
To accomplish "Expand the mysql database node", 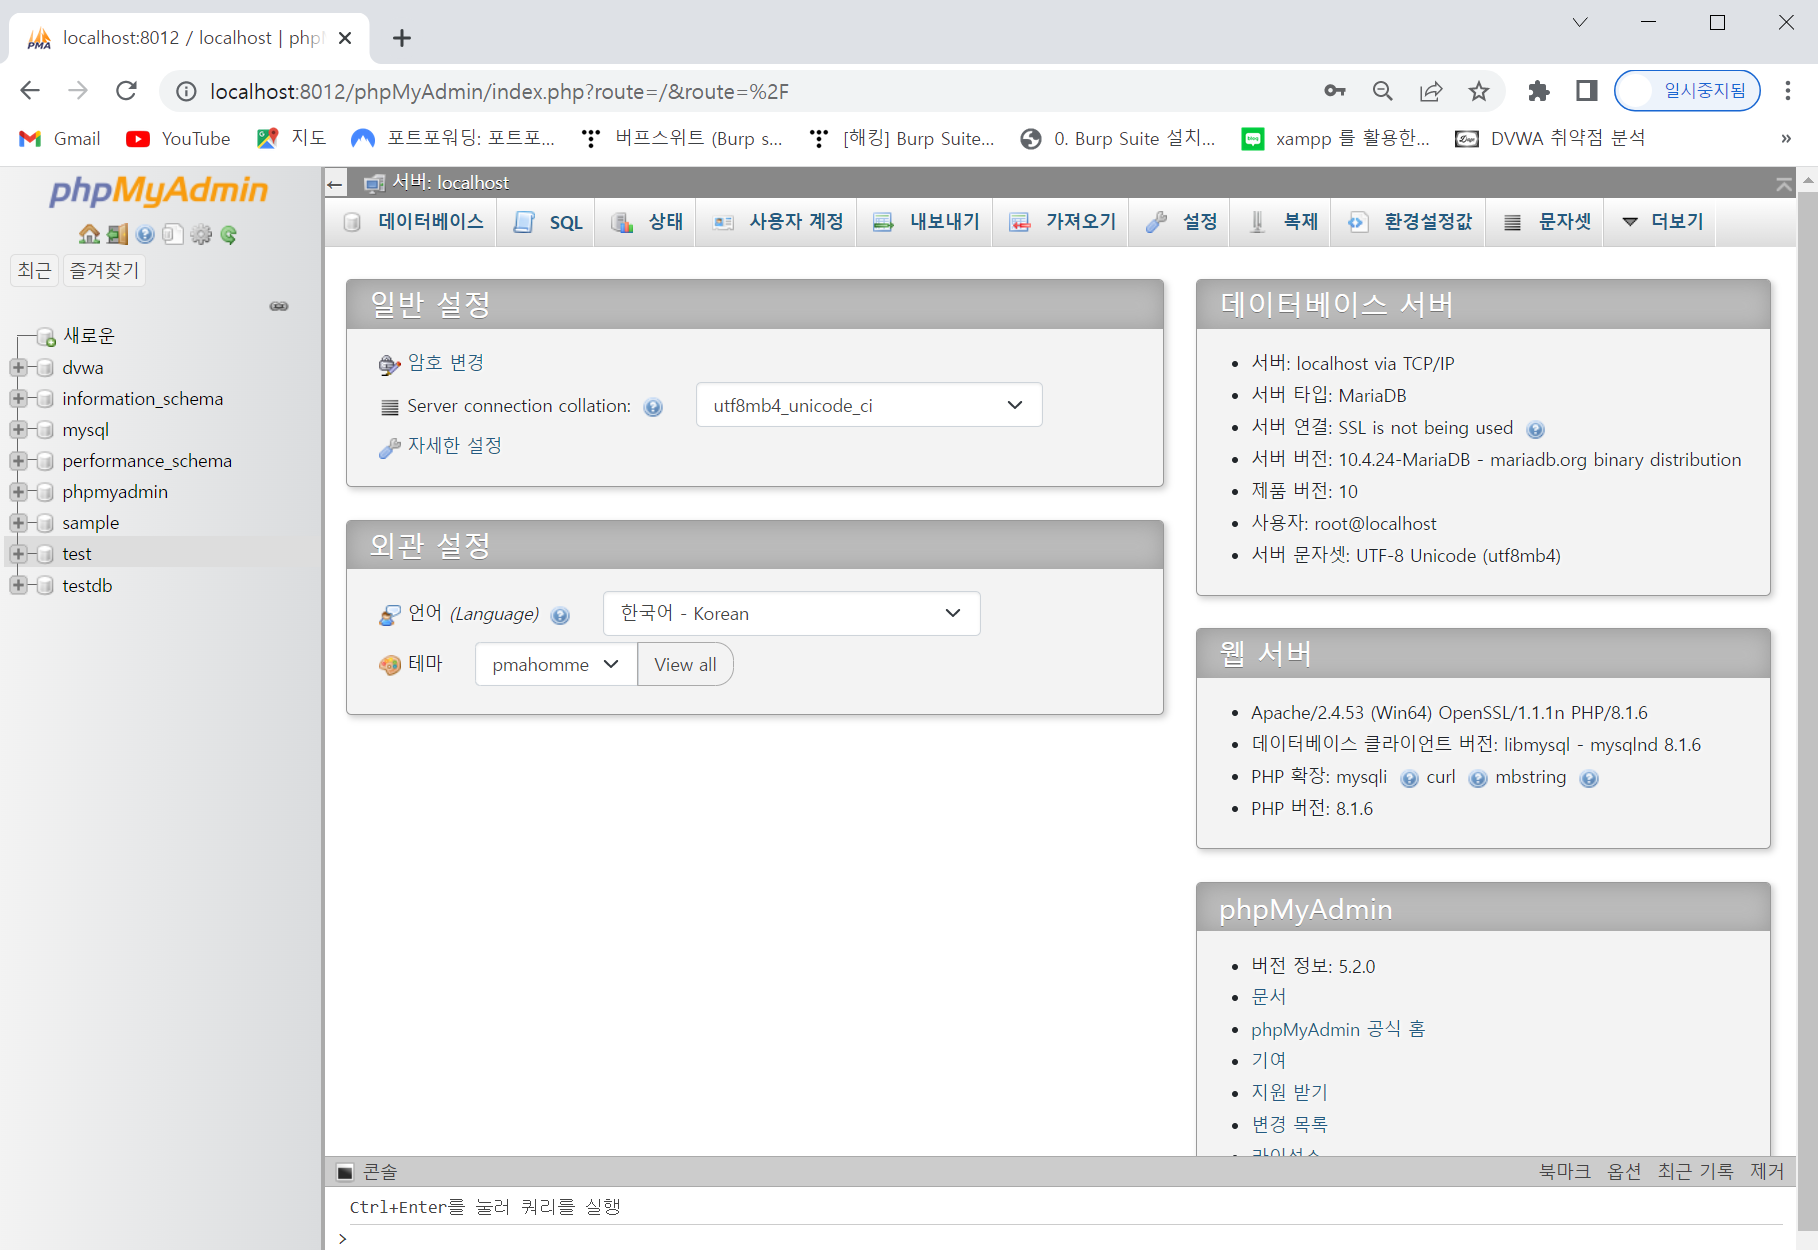I will (x=18, y=430).
